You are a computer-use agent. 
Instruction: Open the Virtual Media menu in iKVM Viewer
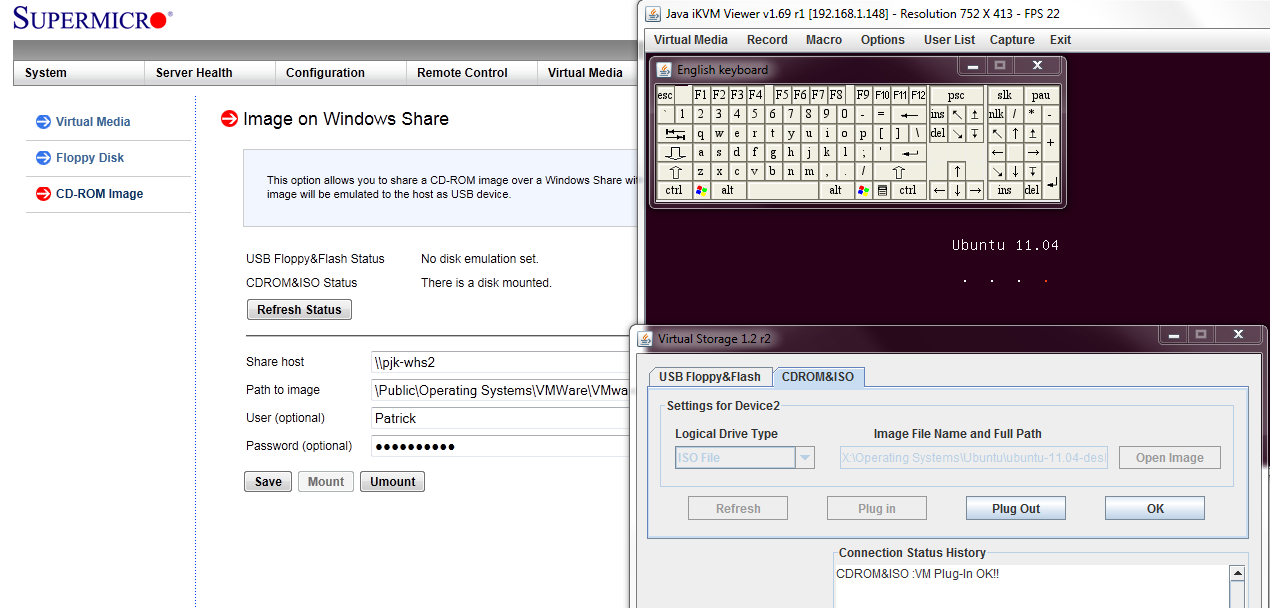click(690, 40)
